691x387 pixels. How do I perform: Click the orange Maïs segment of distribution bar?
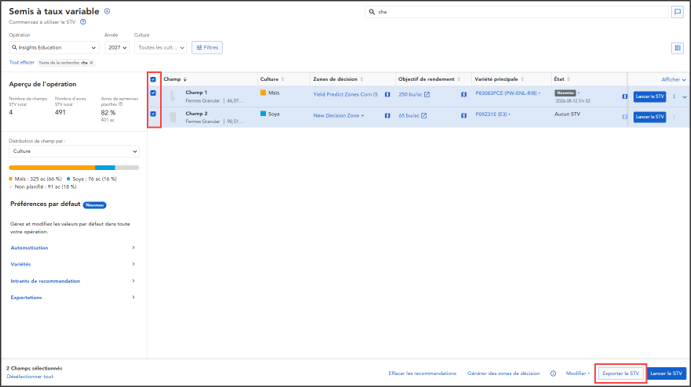click(52, 167)
